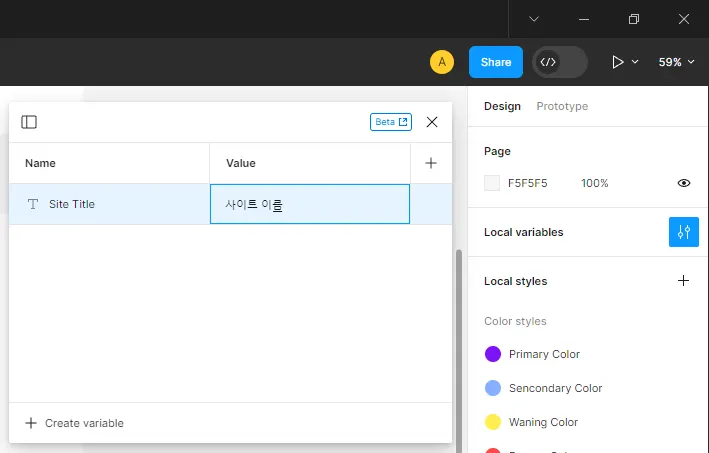Toggle page background visibility eye
The height and width of the screenshot is (453, 709).
684,183
